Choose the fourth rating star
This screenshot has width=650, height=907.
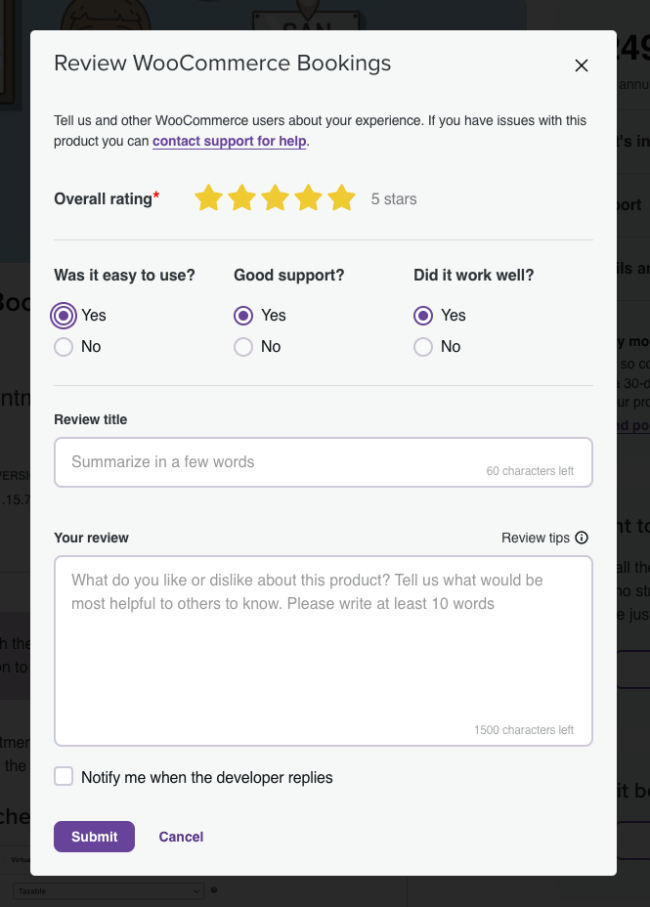pos(309,198)
